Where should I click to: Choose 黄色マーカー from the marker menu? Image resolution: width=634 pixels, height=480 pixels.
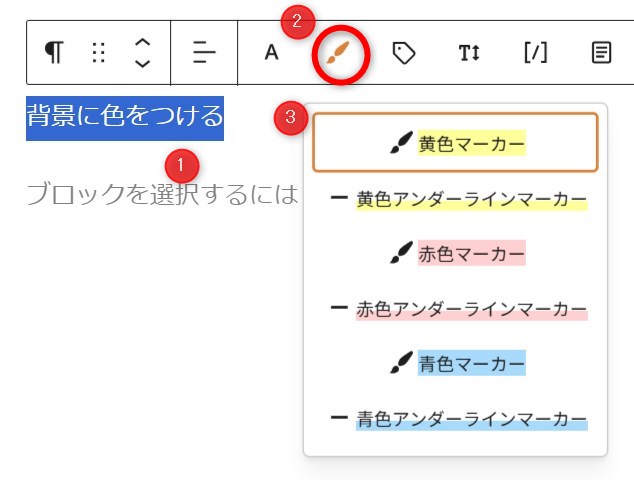pos(455,143)
